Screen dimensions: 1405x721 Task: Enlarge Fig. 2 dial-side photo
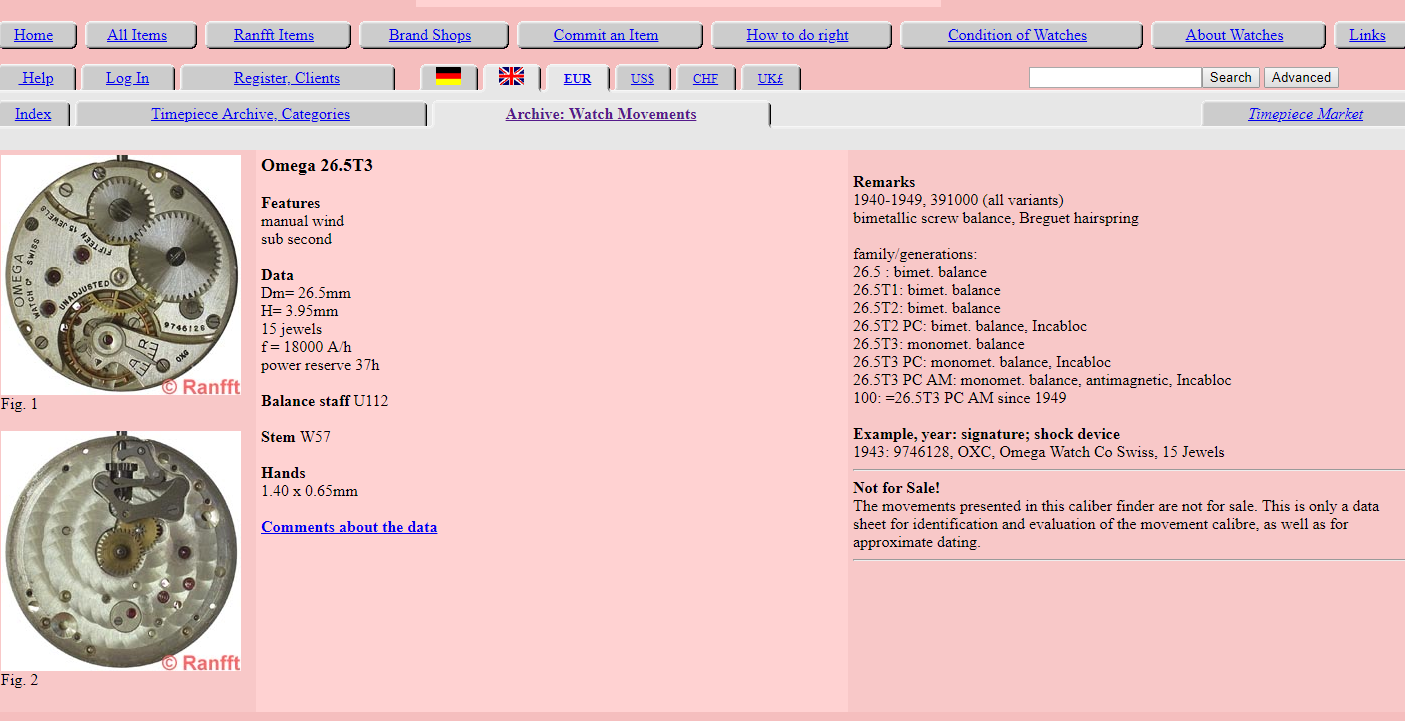pyautogui.click(x=121, y=551)
